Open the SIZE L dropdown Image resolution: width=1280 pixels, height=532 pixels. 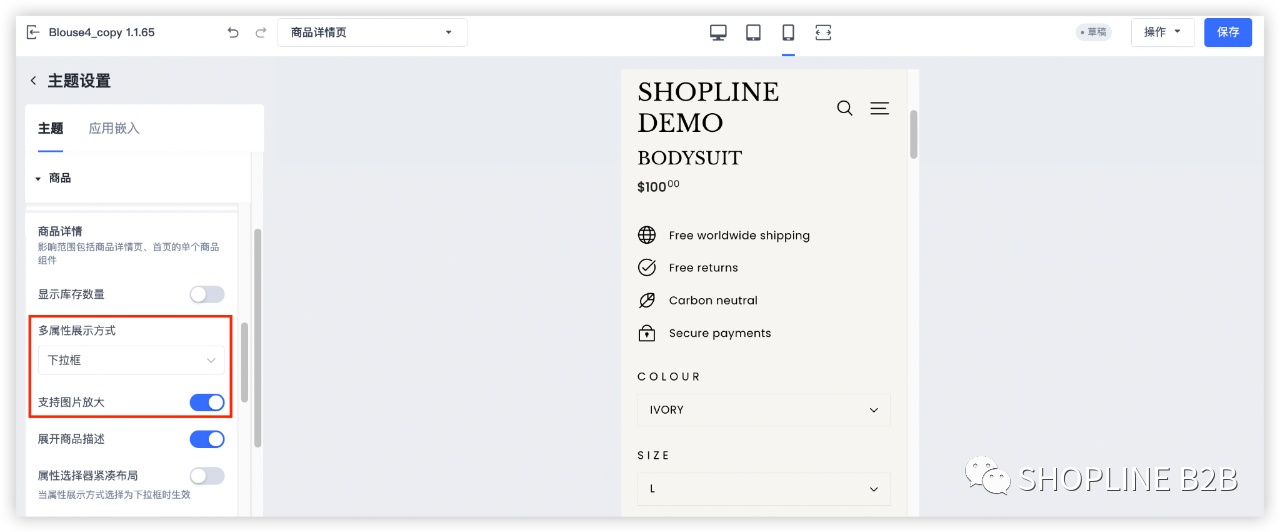pyautogui.click(x=763, y=489)
